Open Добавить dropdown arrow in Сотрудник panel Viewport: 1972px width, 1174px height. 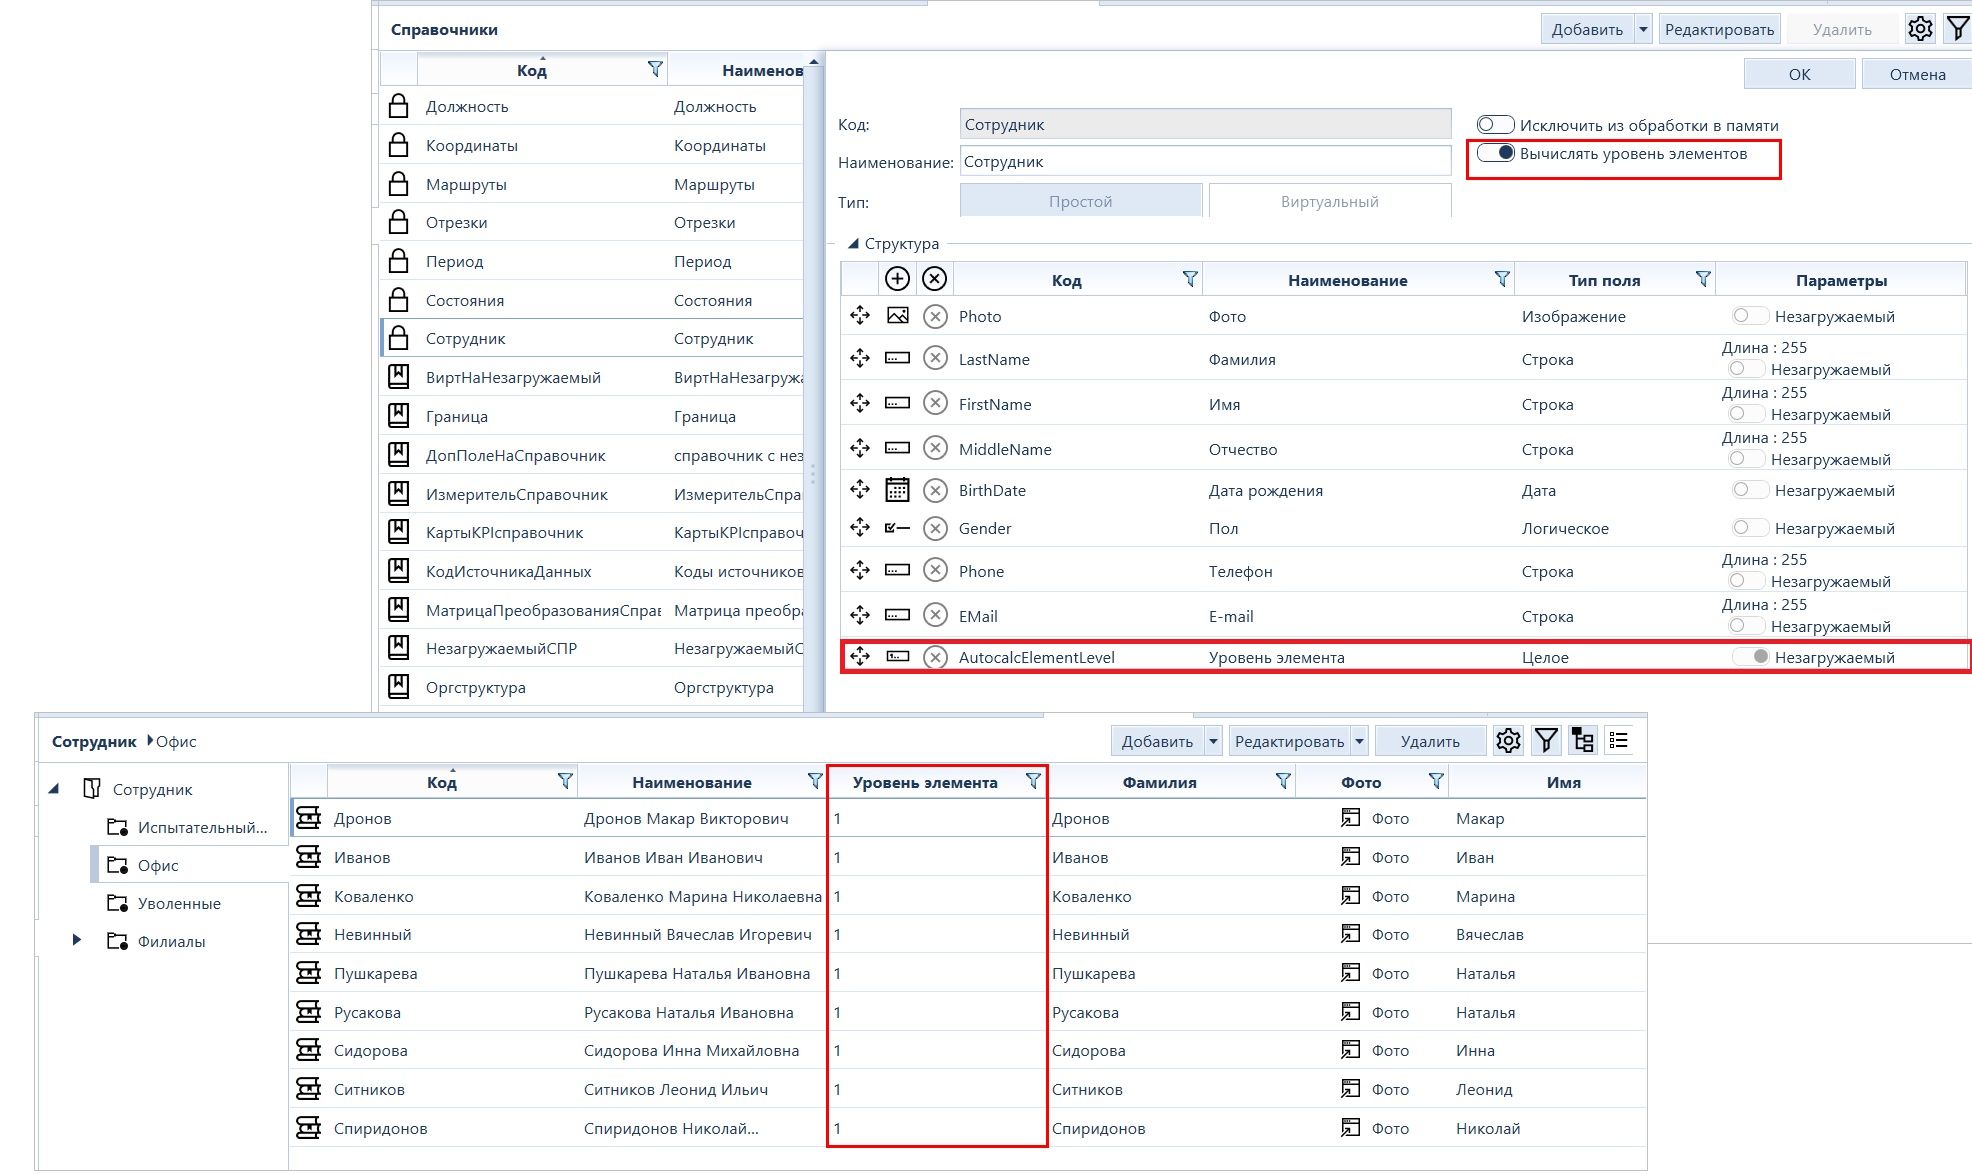[1213, 741]
